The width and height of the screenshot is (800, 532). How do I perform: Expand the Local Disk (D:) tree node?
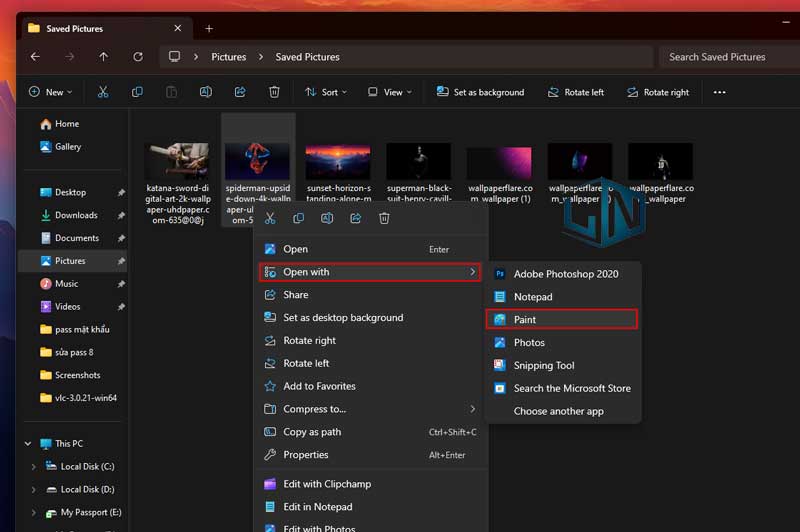click(34, 489)
